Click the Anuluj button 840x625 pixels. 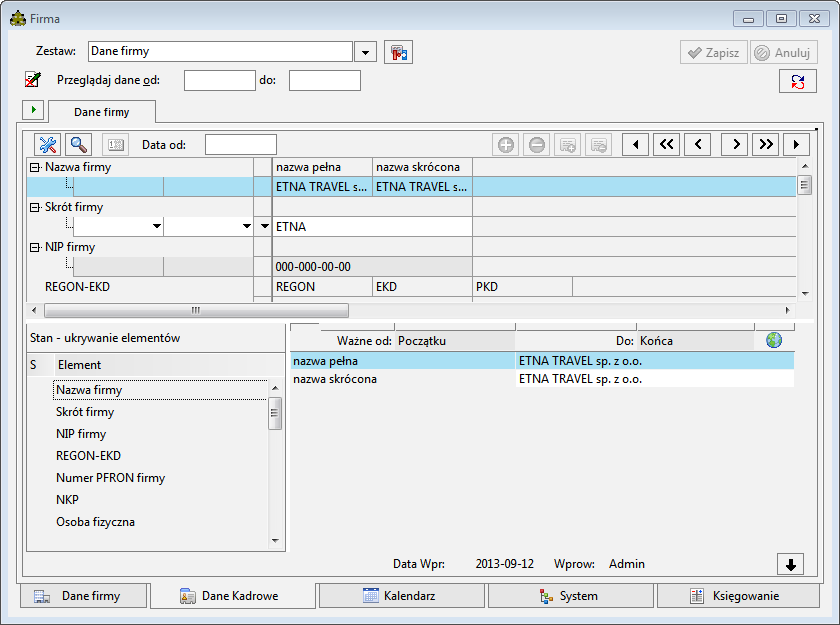tap(784, 52)
